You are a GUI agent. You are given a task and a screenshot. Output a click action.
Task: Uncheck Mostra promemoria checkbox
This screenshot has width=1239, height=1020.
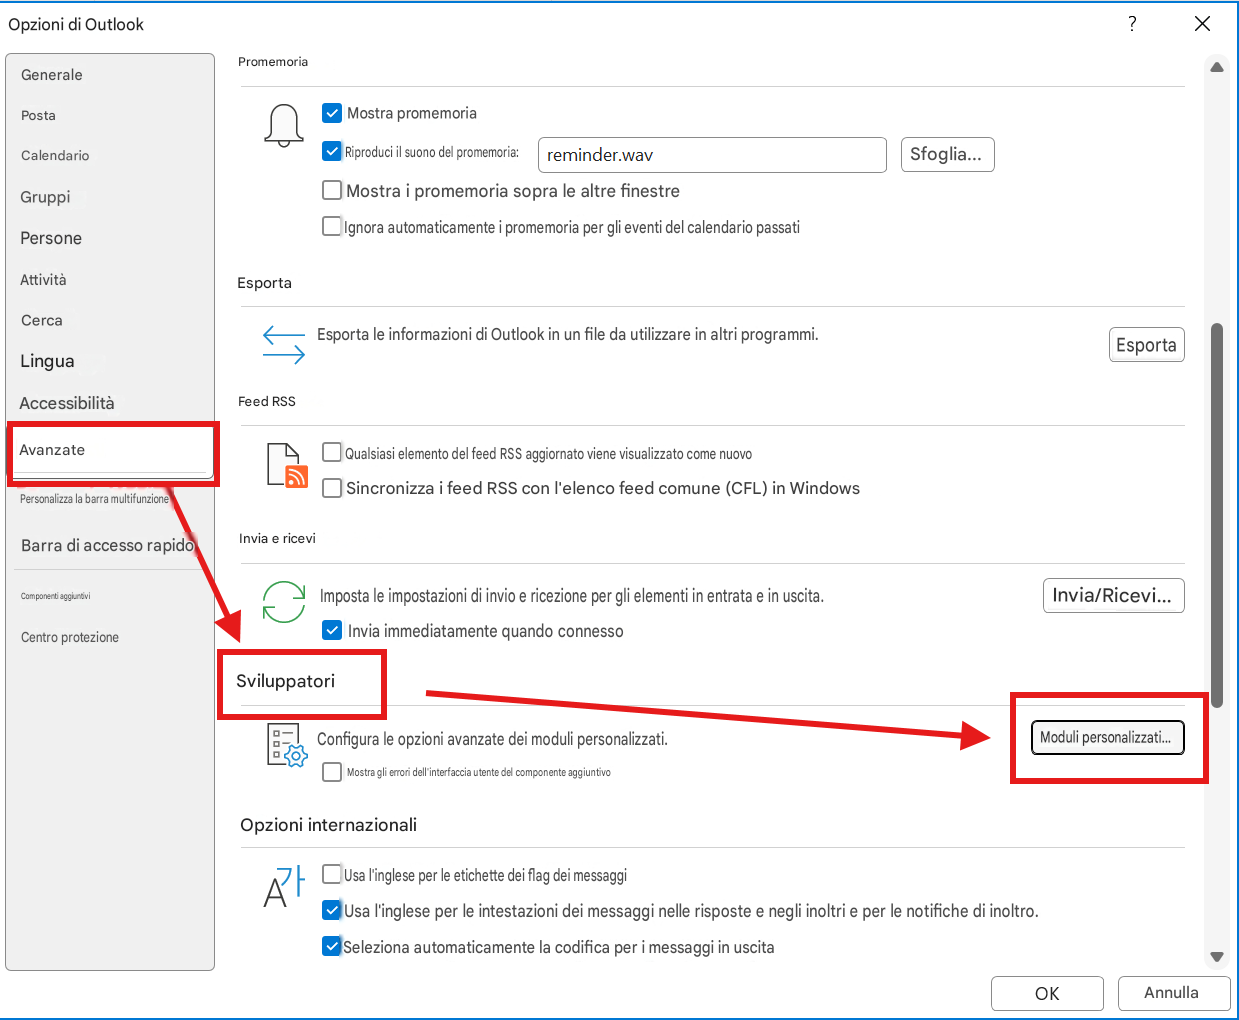[332, 113]
